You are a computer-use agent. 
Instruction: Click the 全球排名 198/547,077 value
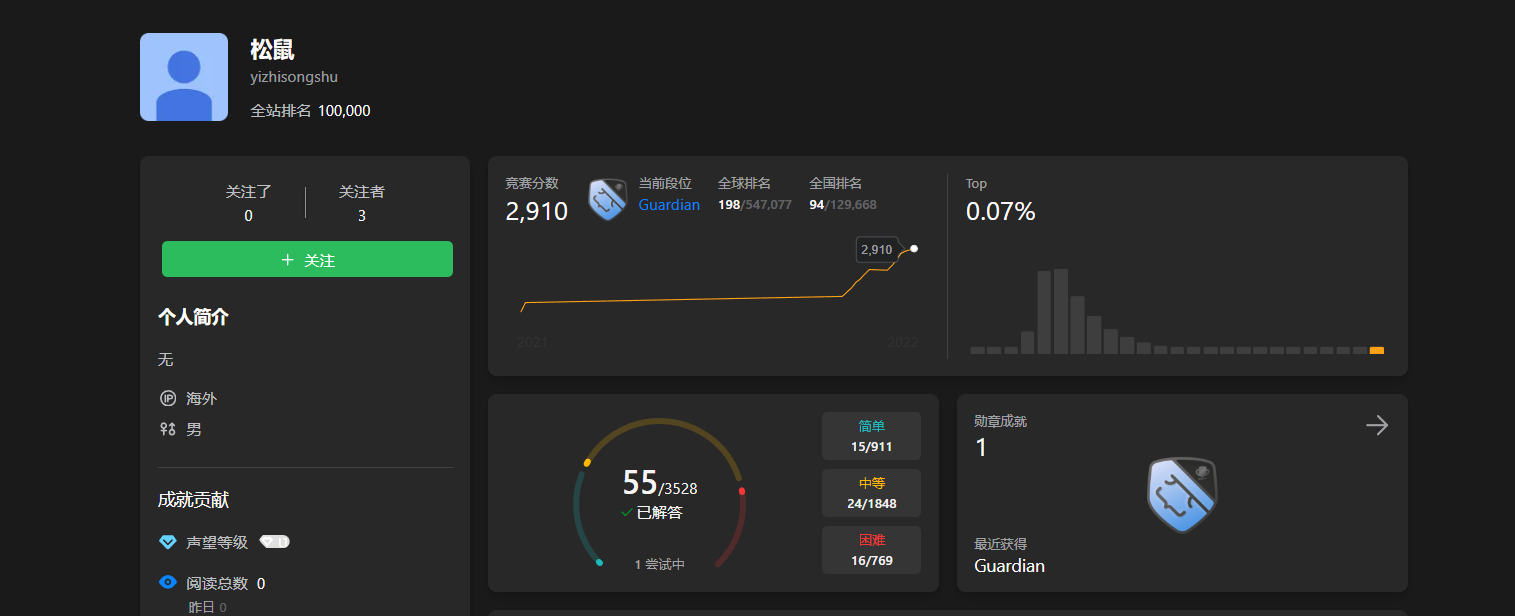pyautogui.click(x=755, y=205)
